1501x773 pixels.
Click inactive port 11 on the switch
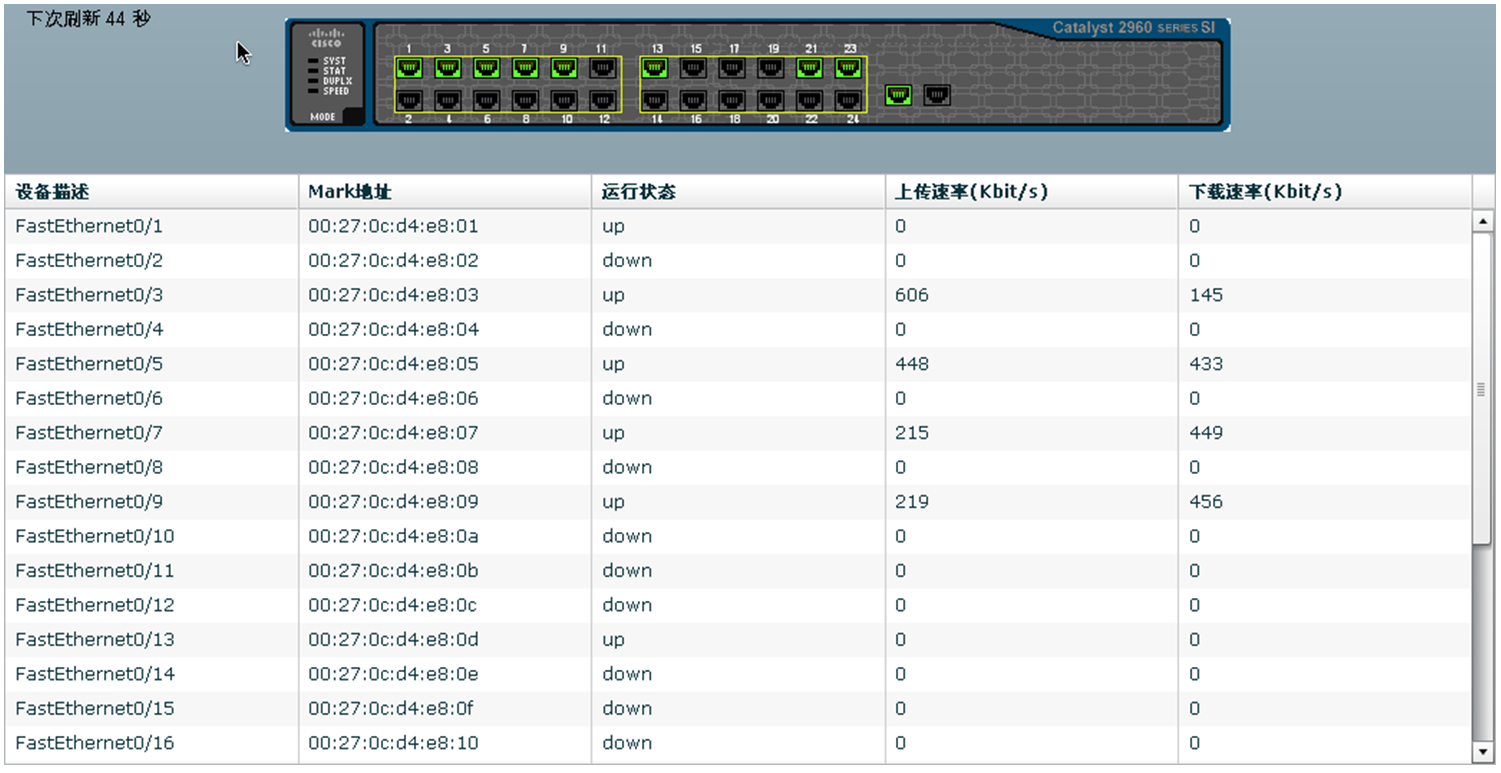click(601, 68)
